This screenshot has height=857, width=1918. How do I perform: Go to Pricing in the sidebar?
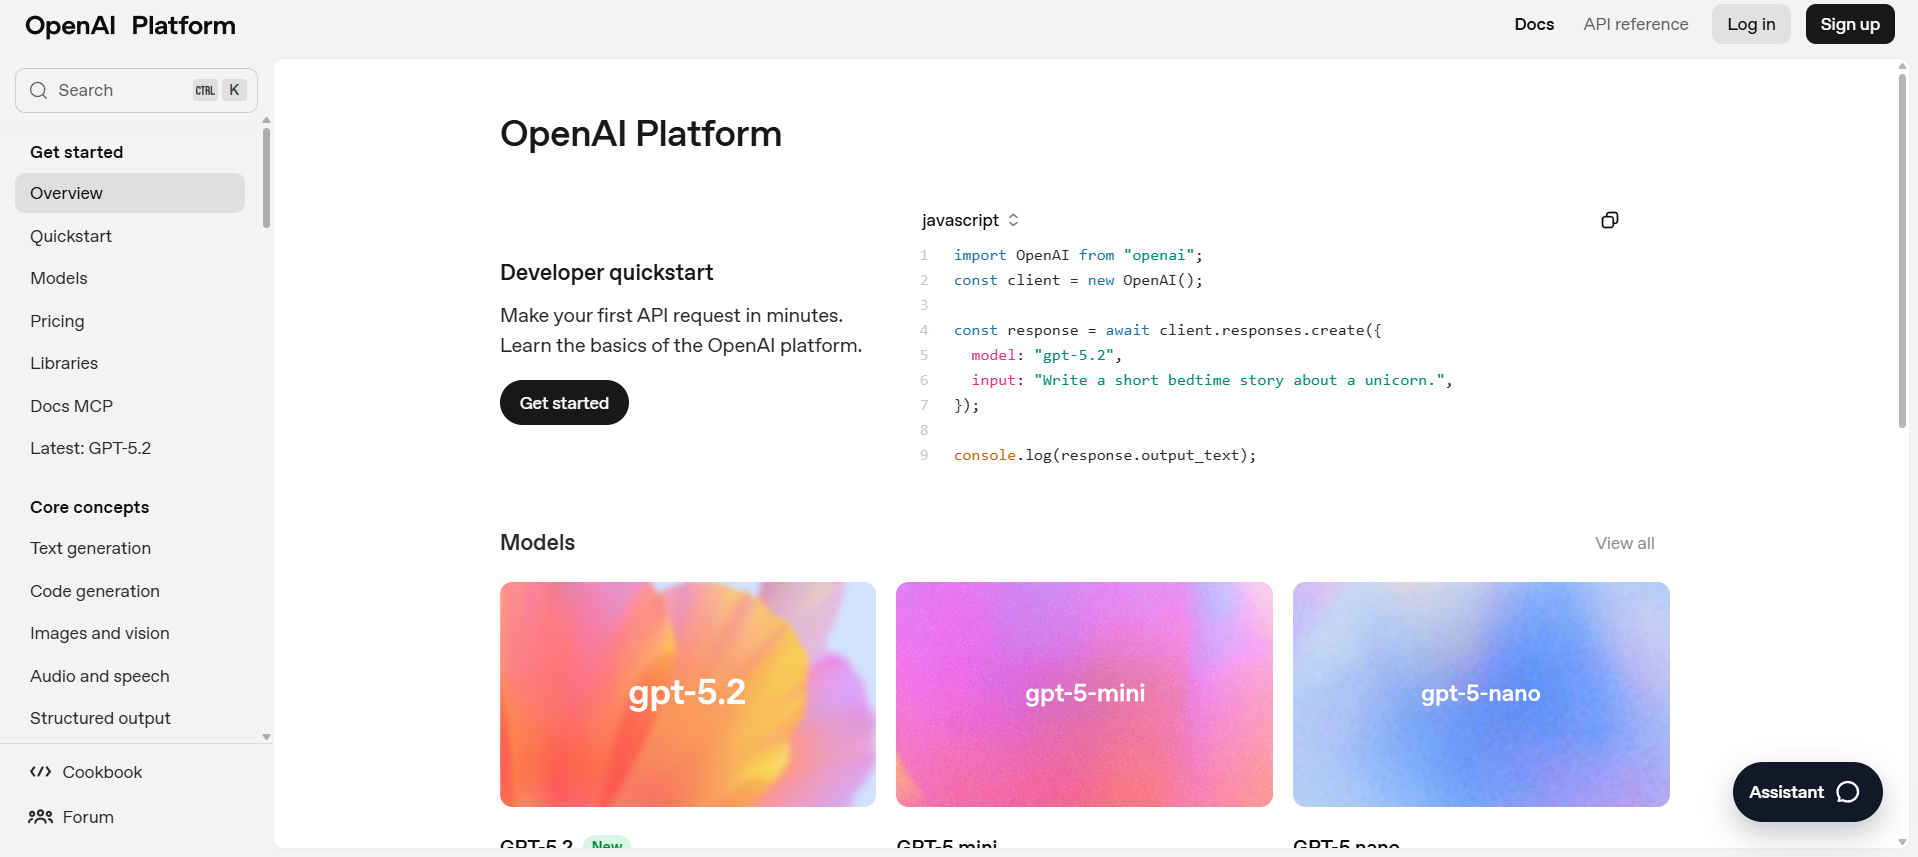(x=57, y=321)
